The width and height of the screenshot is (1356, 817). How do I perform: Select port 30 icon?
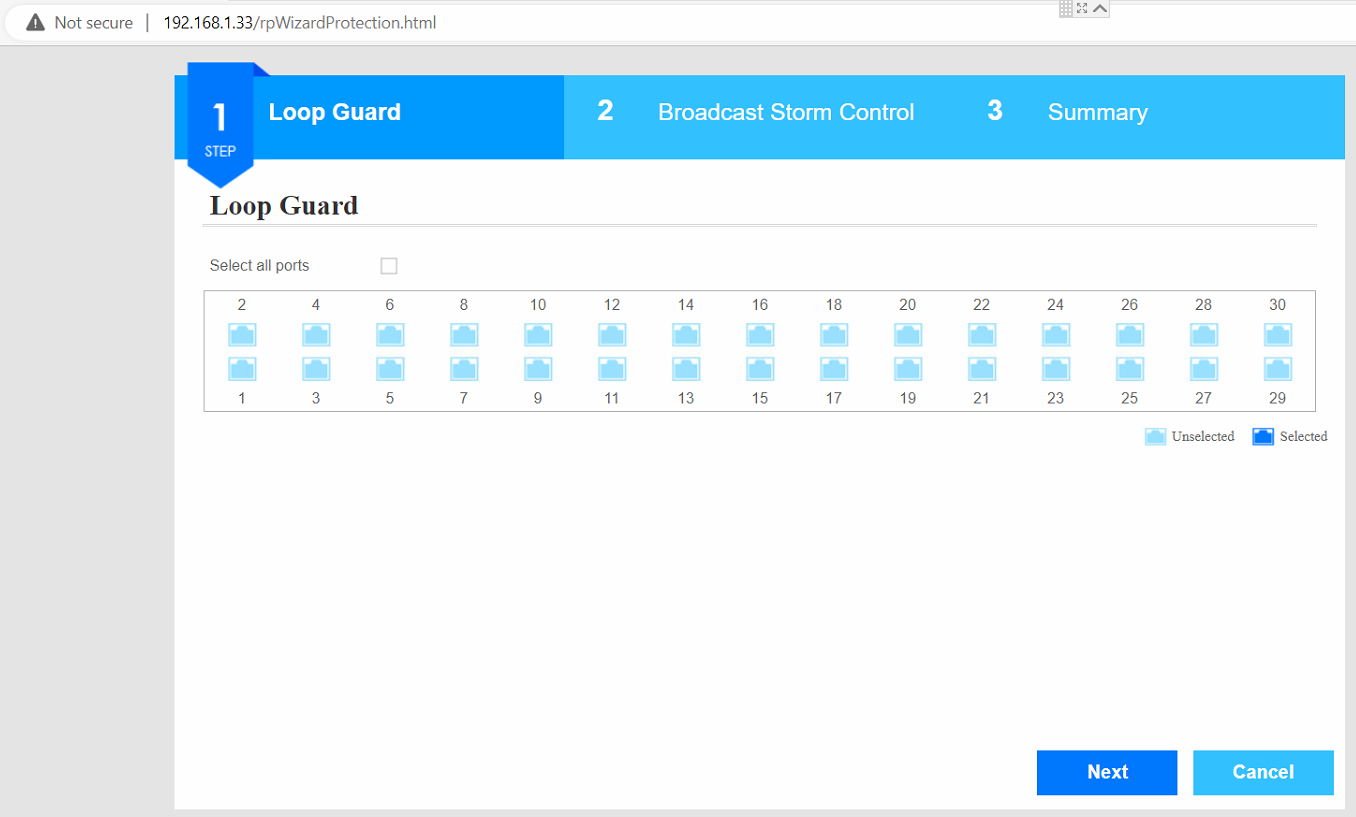point(1277,335)
